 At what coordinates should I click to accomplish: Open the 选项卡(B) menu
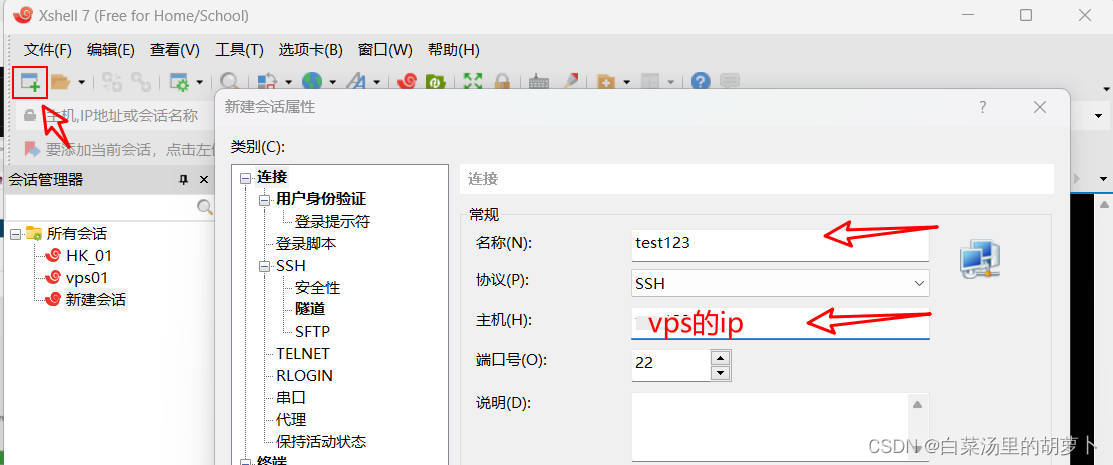(311, 50)
